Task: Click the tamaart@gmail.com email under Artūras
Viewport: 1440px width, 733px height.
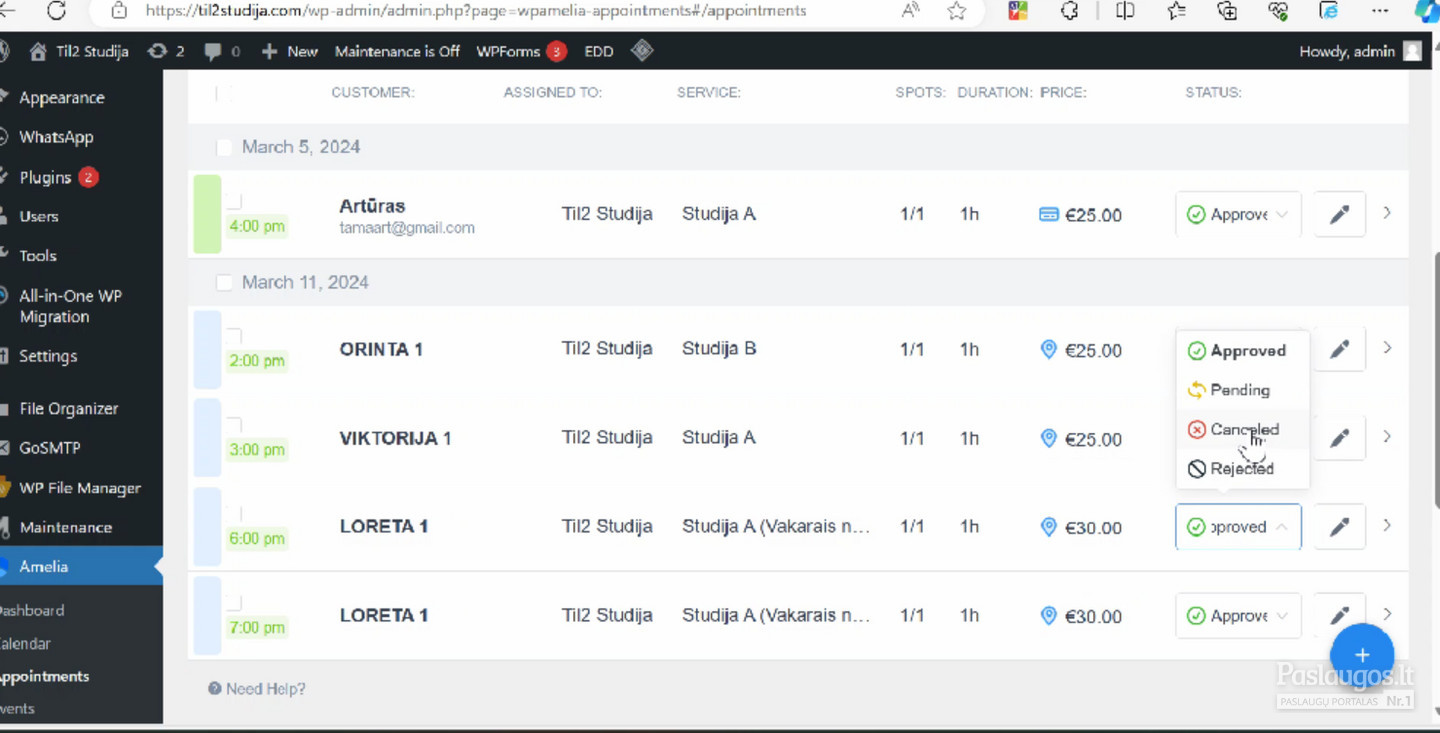Action: [407, 228]
